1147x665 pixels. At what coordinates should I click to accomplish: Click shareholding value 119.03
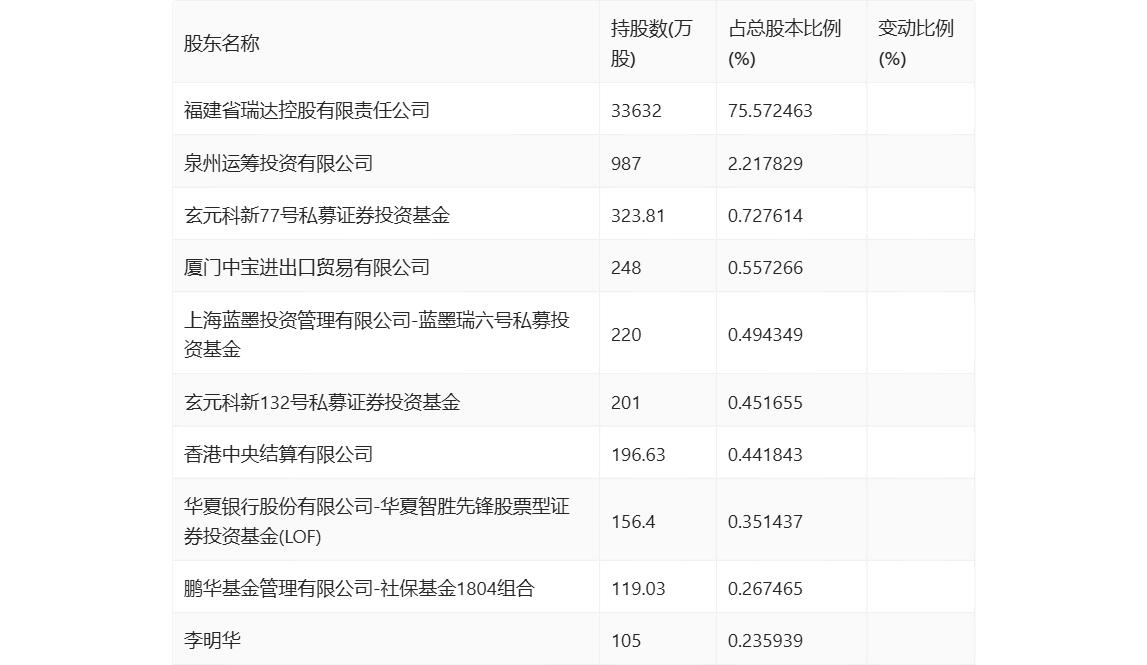(638, 588)
